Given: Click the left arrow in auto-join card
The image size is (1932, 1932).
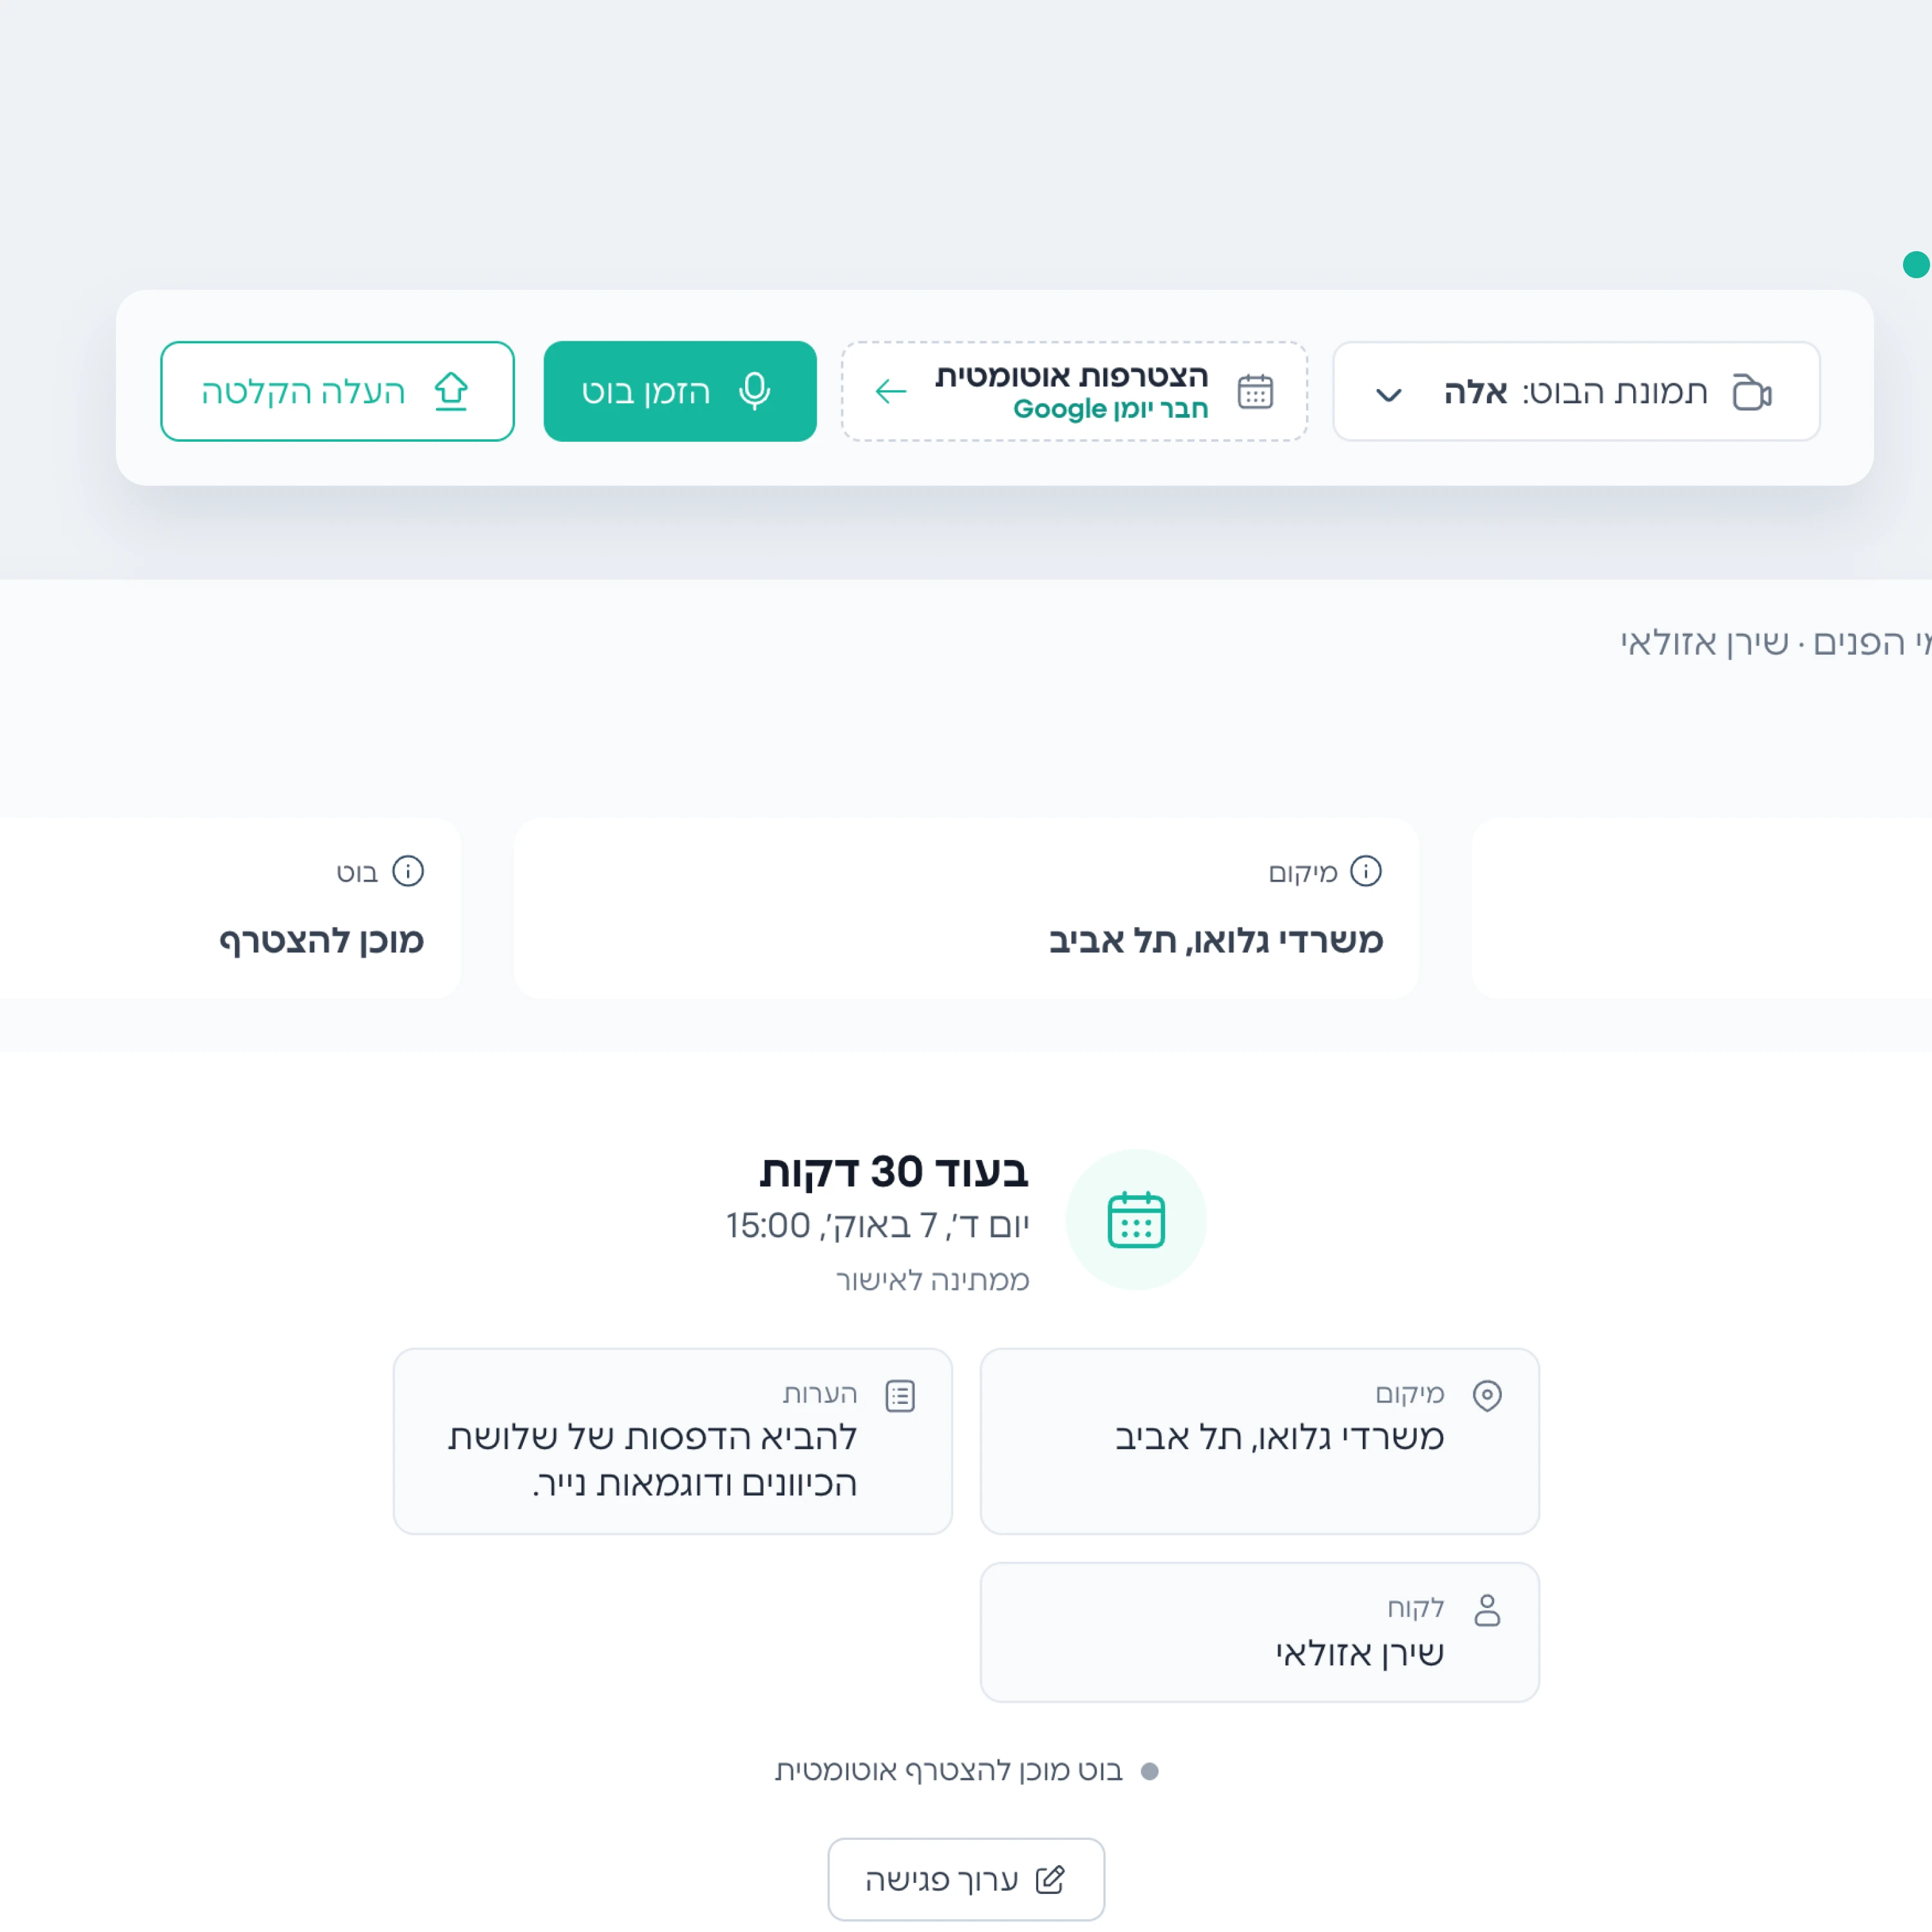Looking at the screenshot, I should coord(891,391).
